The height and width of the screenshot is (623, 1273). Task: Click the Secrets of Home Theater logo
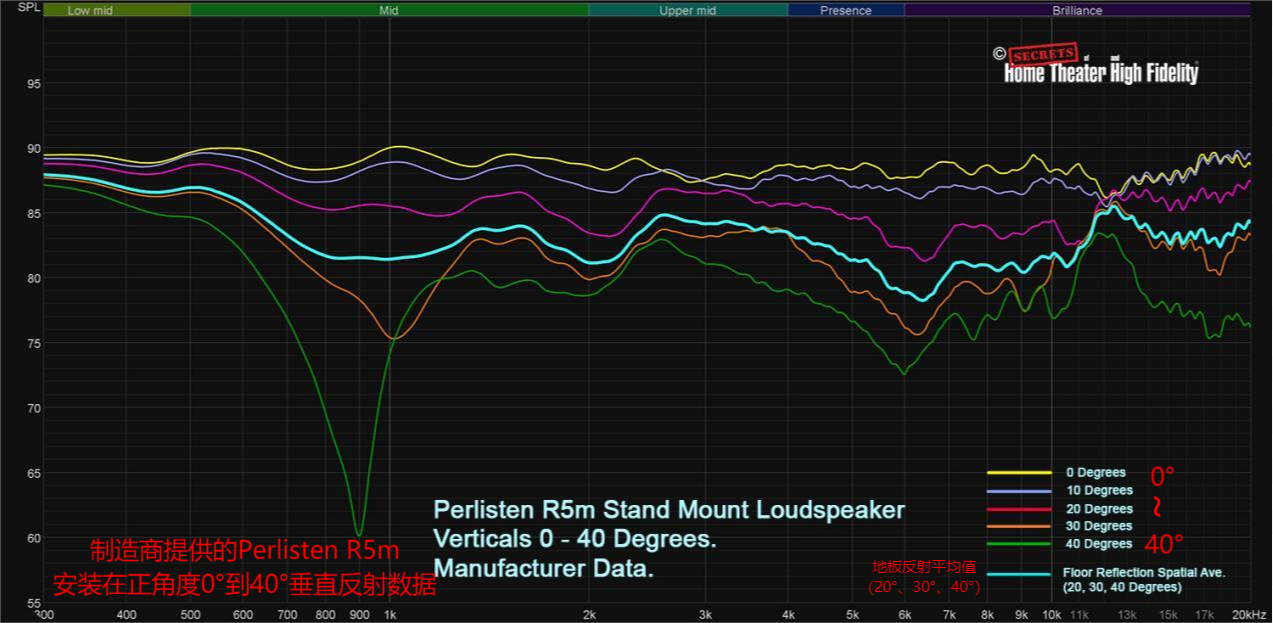tap(1102, 66)
